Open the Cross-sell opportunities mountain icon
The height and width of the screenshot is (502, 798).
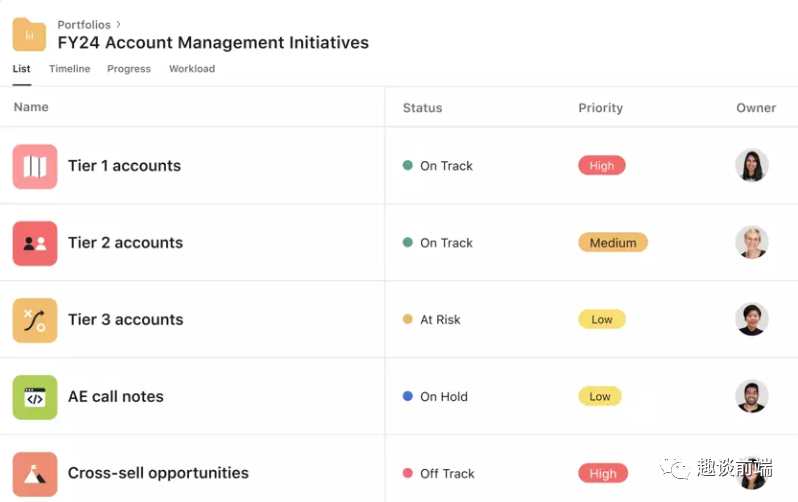[x=35, y=474]
